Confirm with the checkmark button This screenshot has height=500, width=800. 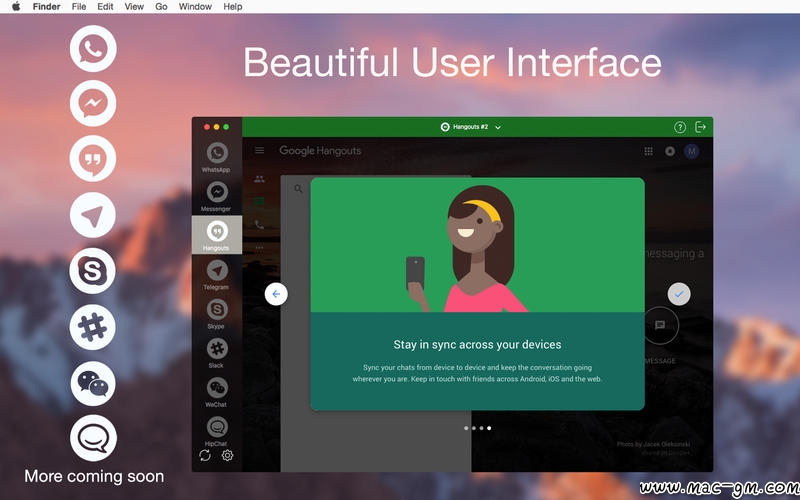[x=679, y=294]
